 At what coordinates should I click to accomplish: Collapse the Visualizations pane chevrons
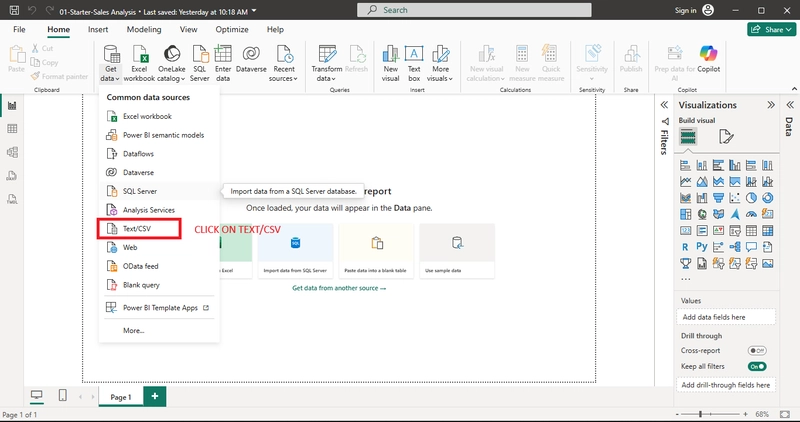(770, 105)
